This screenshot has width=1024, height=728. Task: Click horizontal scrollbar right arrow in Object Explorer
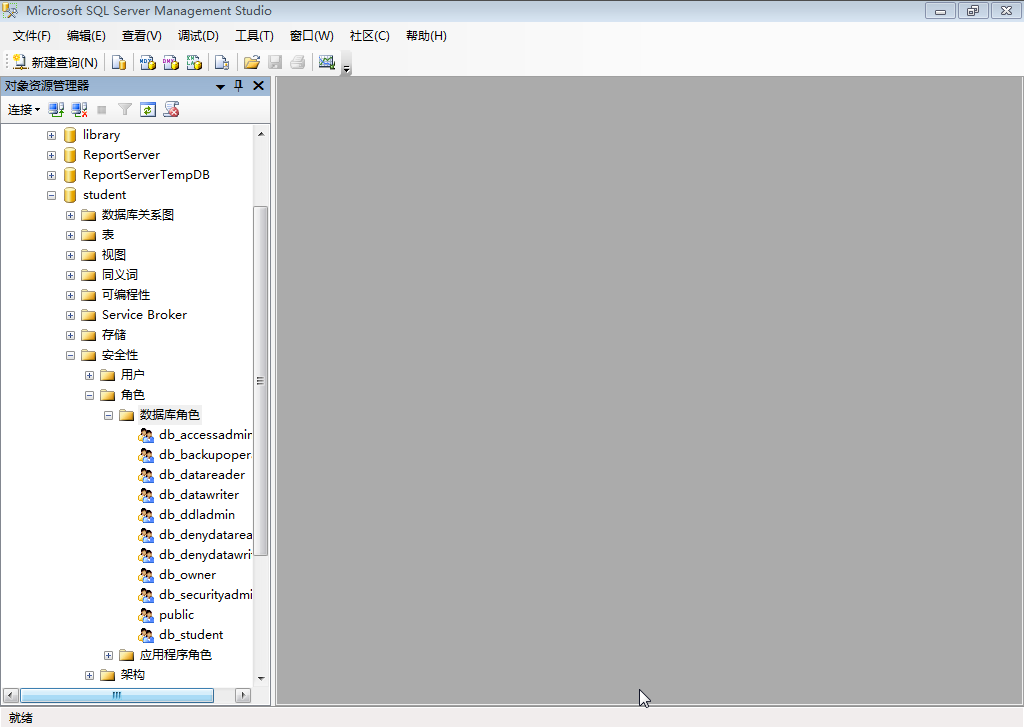pyautogui.click(x=243, y=695)
